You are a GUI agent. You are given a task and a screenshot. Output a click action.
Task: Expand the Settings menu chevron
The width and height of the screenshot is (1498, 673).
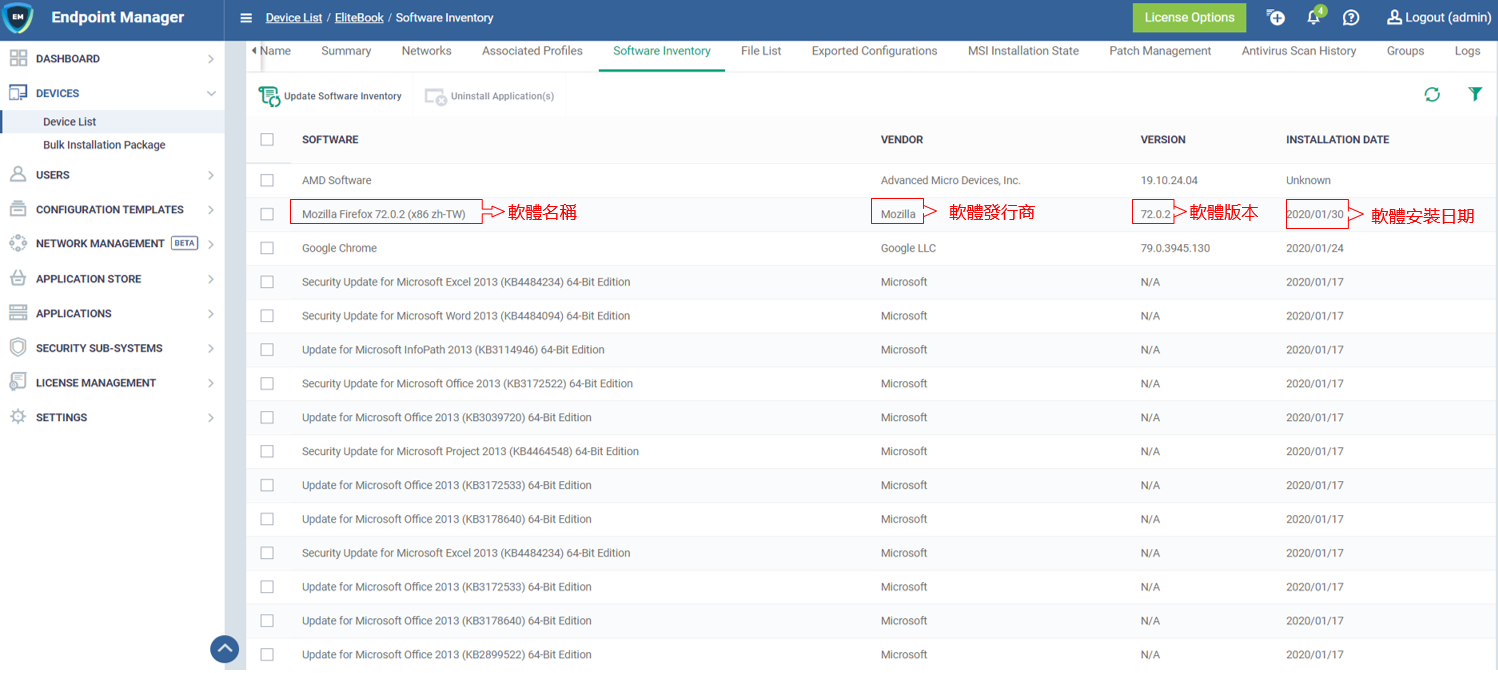pyautogui.click(x=211, y=417)
